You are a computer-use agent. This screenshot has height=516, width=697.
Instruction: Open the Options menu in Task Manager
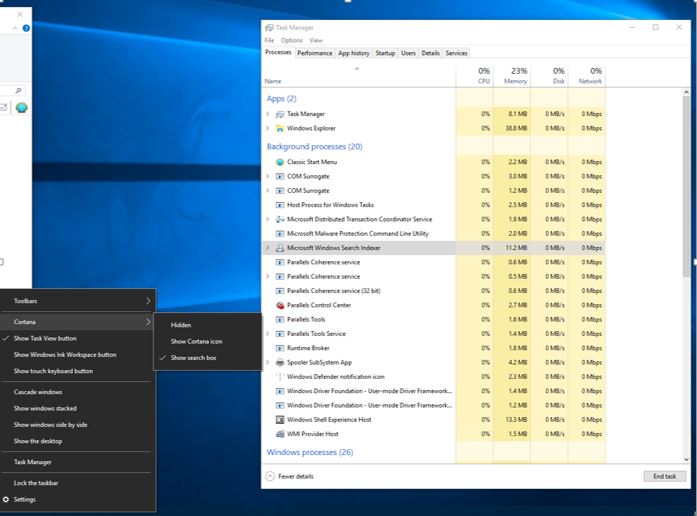(x=292, y=40)
